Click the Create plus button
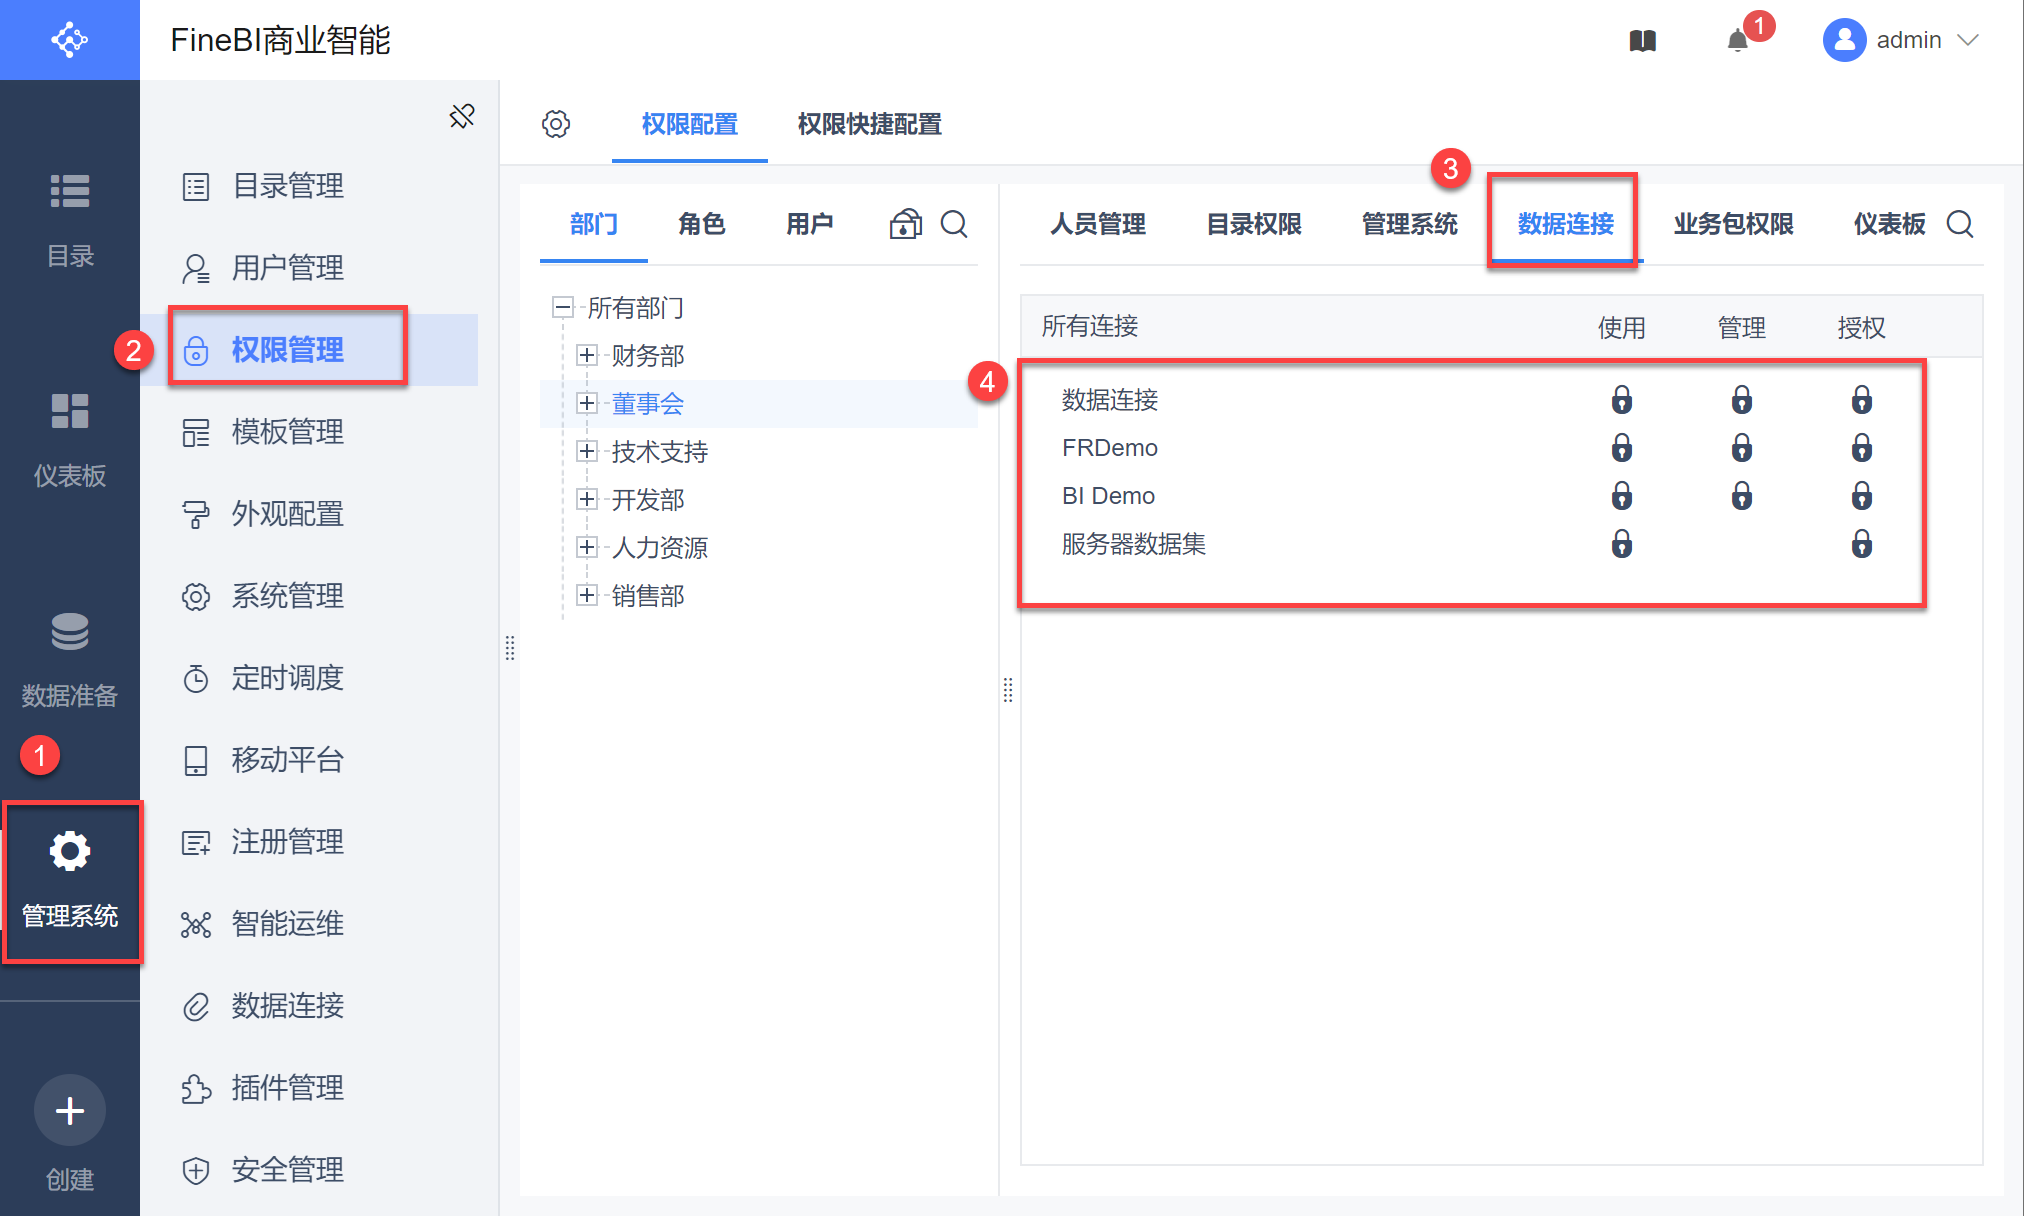 [70, 1111]
